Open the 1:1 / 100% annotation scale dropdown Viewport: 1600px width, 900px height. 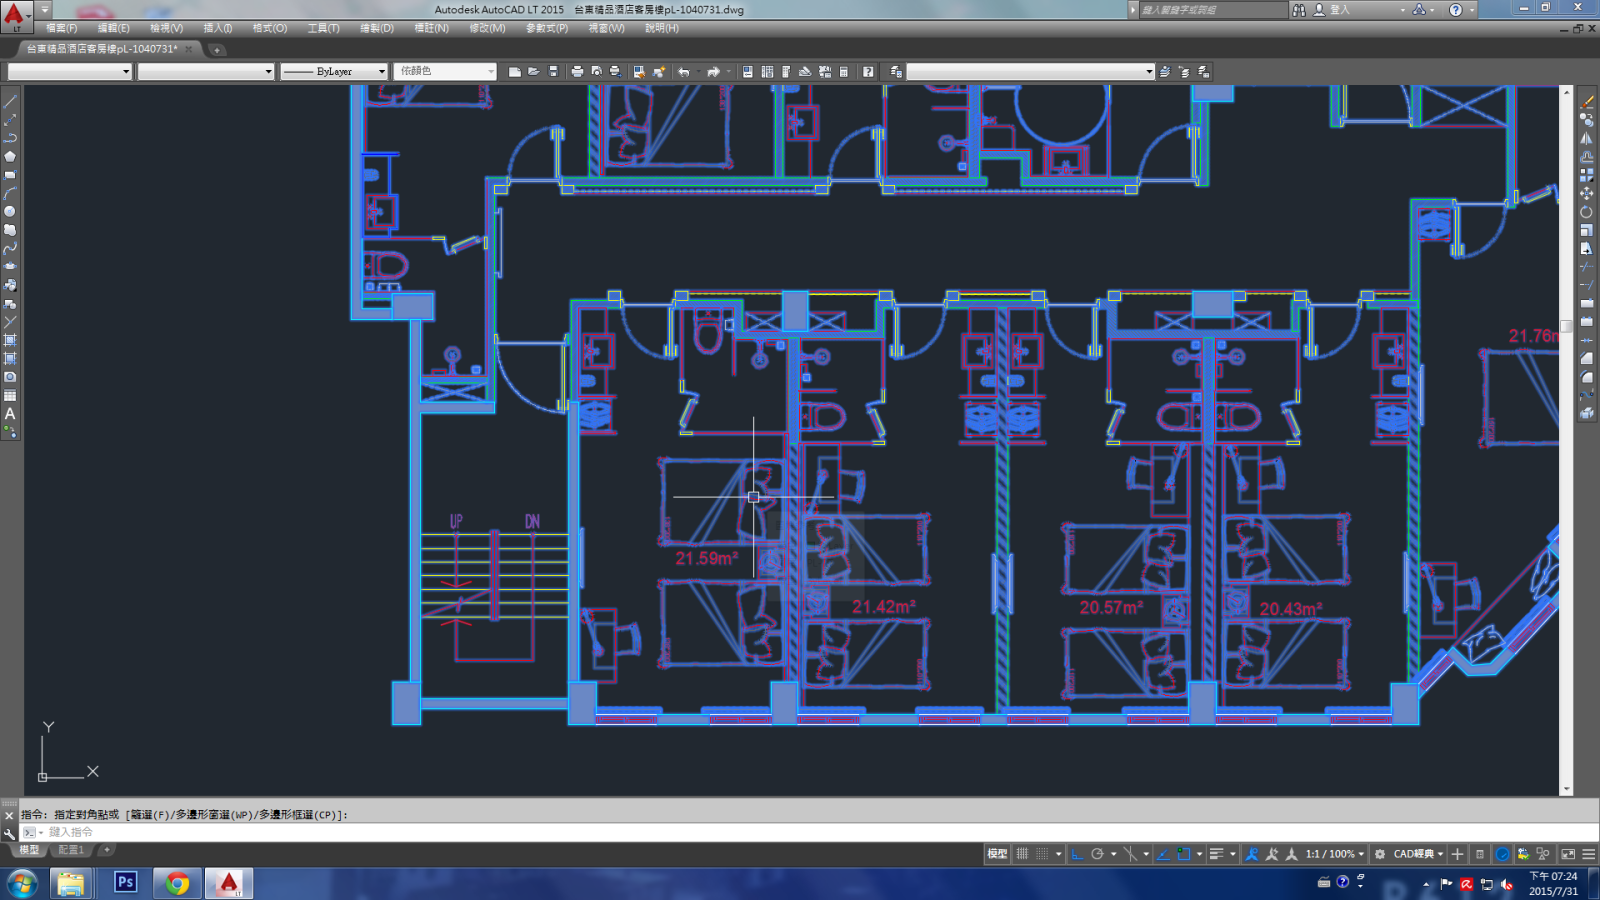point(1335,854)
